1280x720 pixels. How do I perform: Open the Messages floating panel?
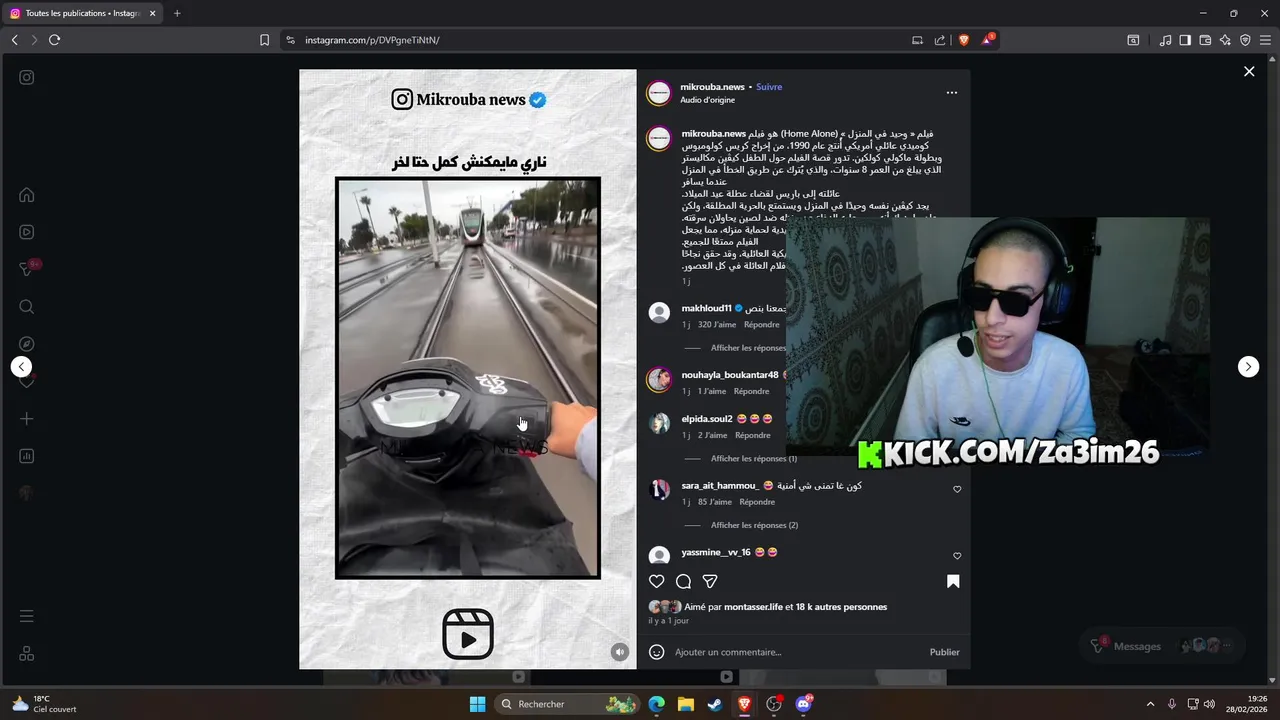point(1163,646)
